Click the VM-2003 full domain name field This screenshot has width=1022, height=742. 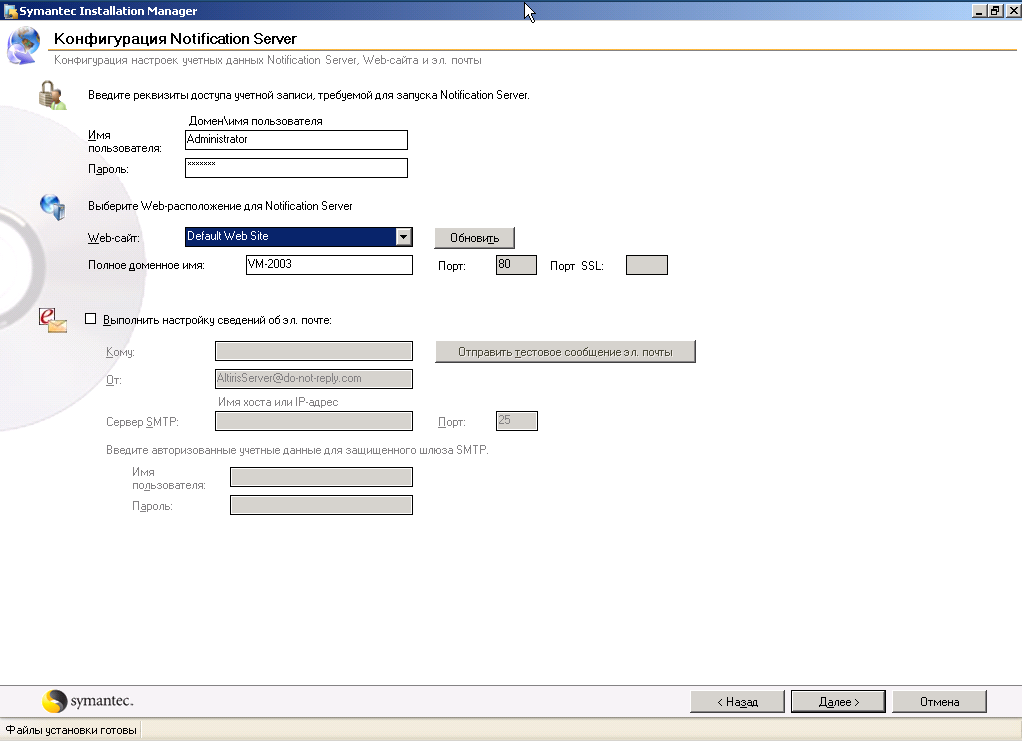(x=329, y=265)
